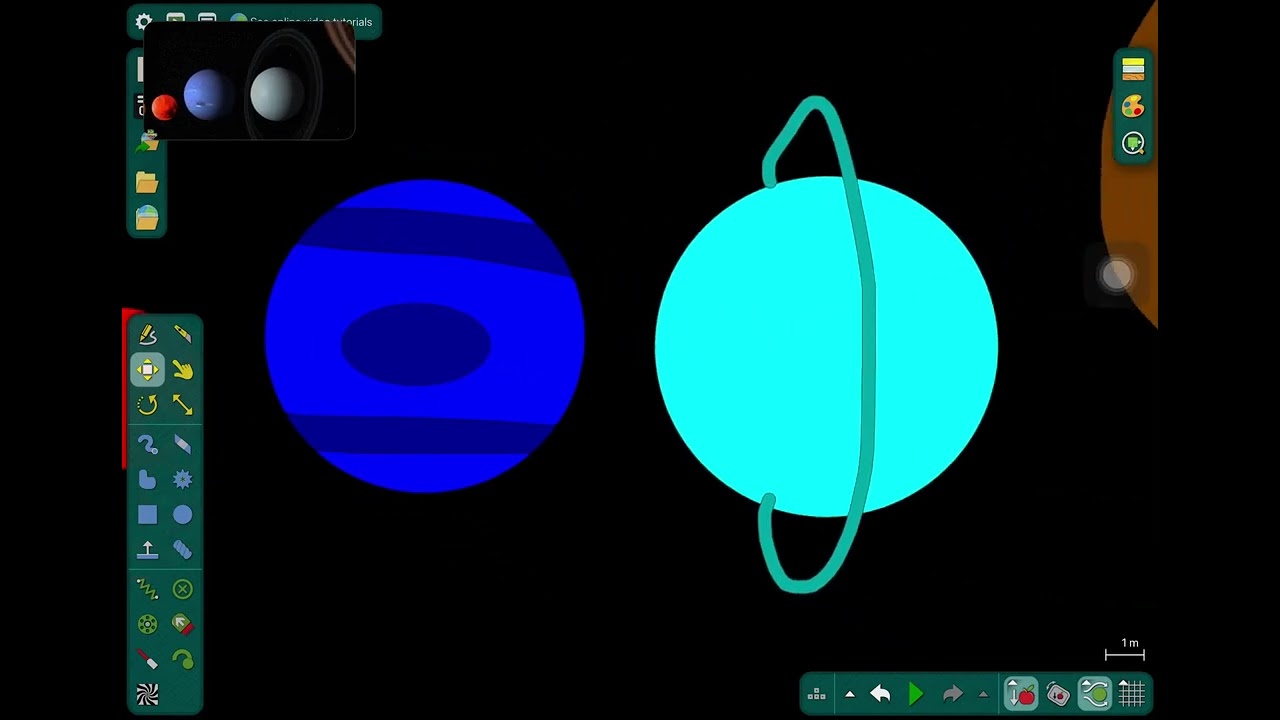Expand the redo history arrow
Viewport: 1280px width, 720px height.
click(x=983, y=694)
